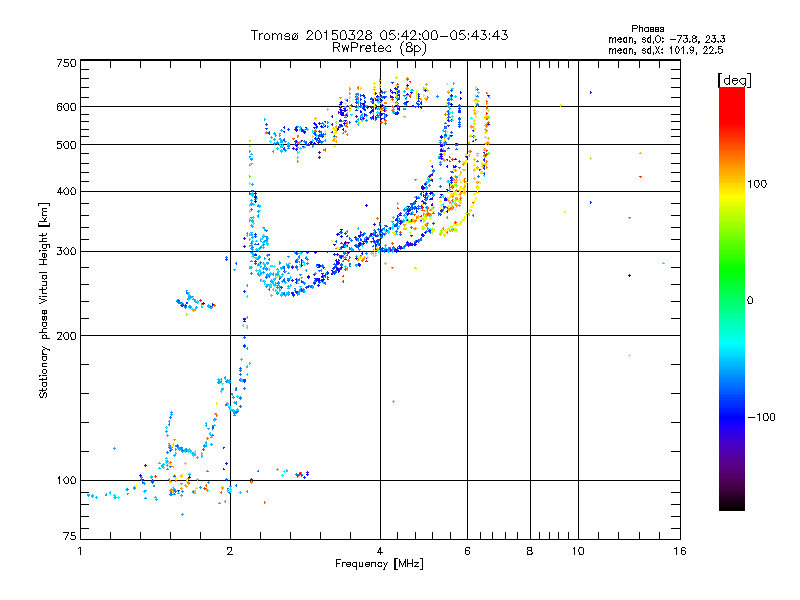Click the '-100' colorbar tick label
The height and width of the screenshot is (600, 800).
pos(761,417)
